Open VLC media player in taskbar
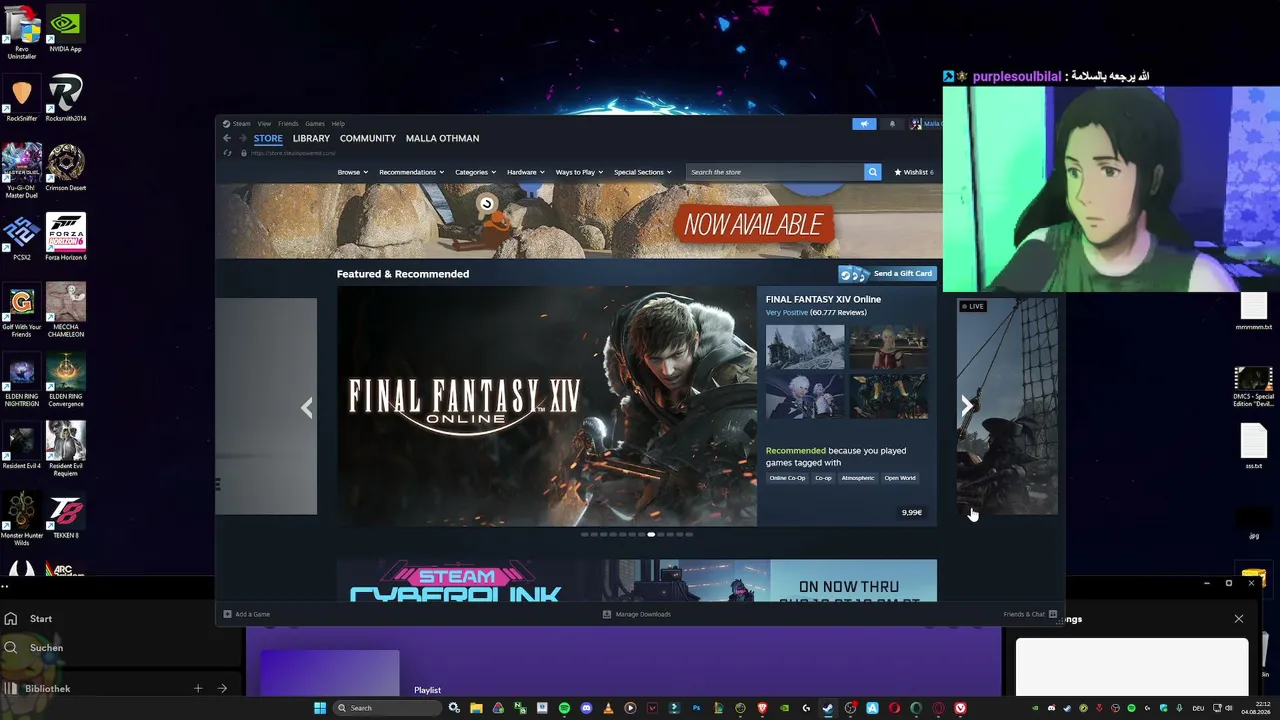This screenshot has width=1280, height=720. (608, 708)
